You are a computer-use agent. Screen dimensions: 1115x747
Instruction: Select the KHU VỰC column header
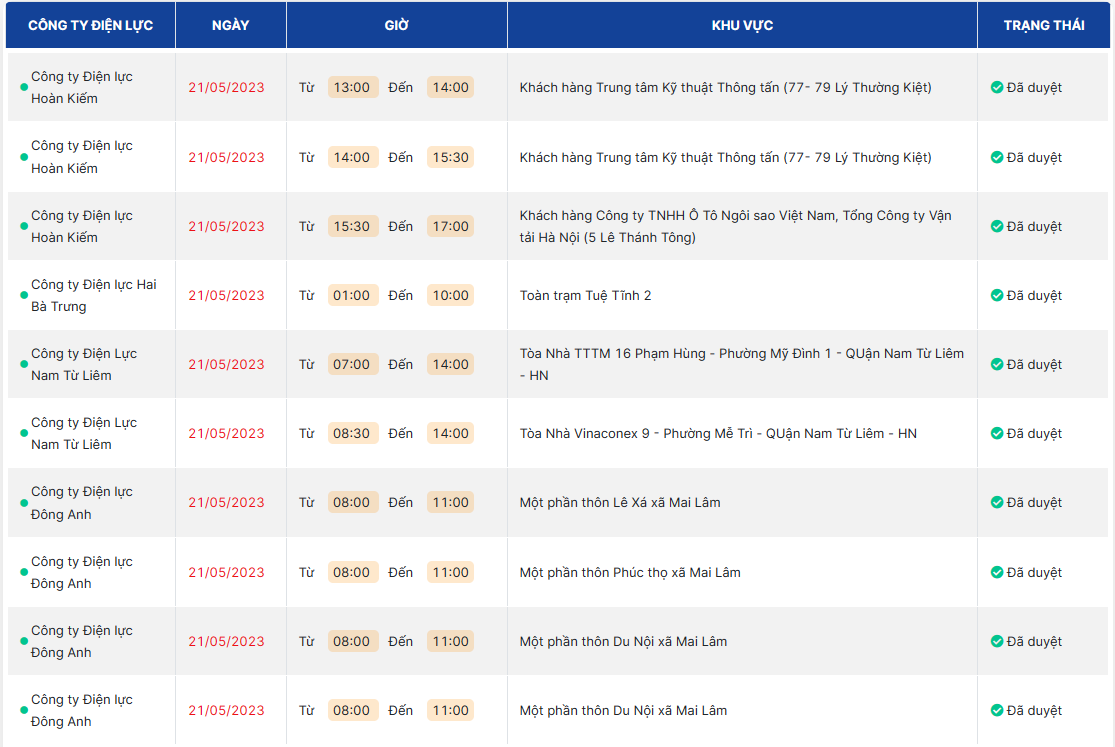pyautogui.click(x=741, y=26)
